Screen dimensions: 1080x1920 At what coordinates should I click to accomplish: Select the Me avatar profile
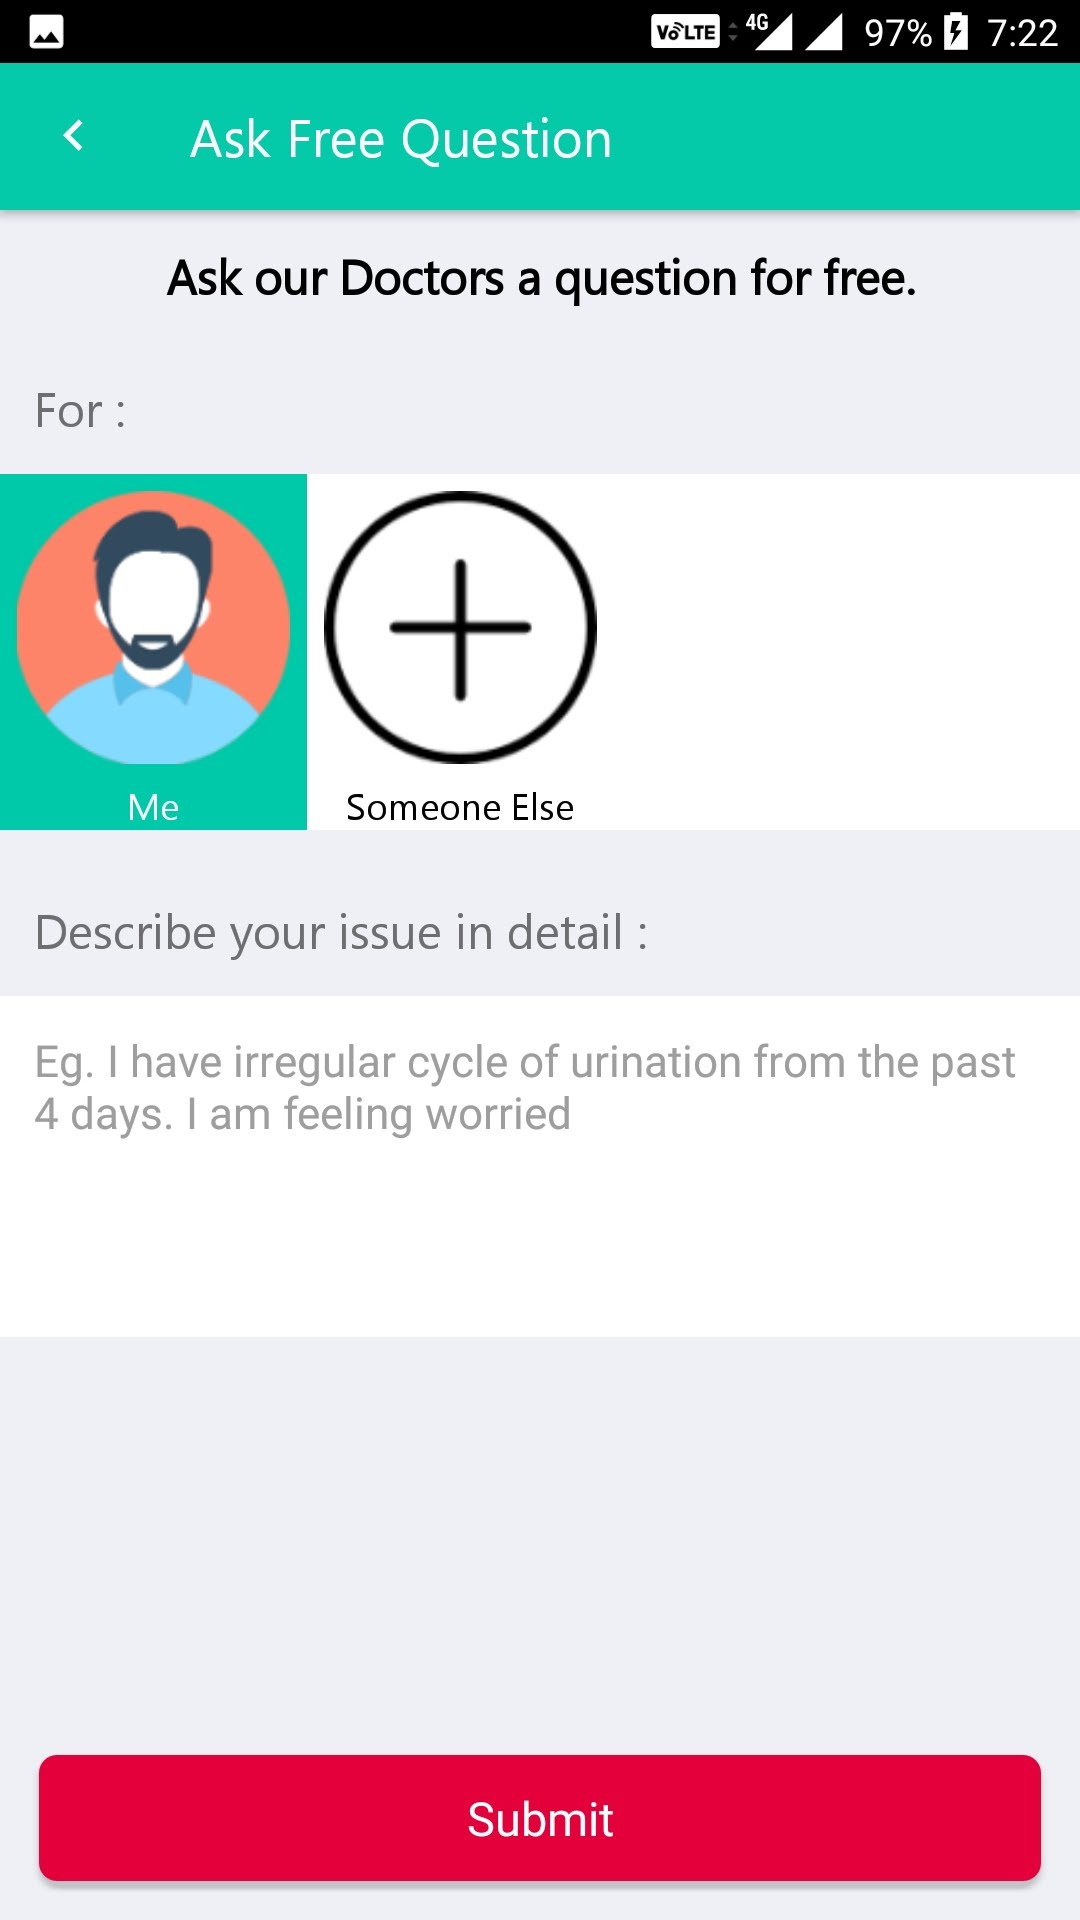pos(153,652)
